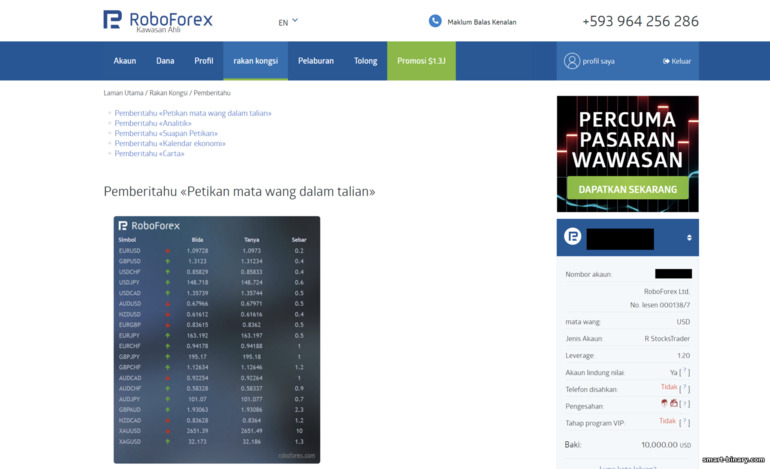Expand the account selector arrows
770x469 pixels.
[689, 238]
